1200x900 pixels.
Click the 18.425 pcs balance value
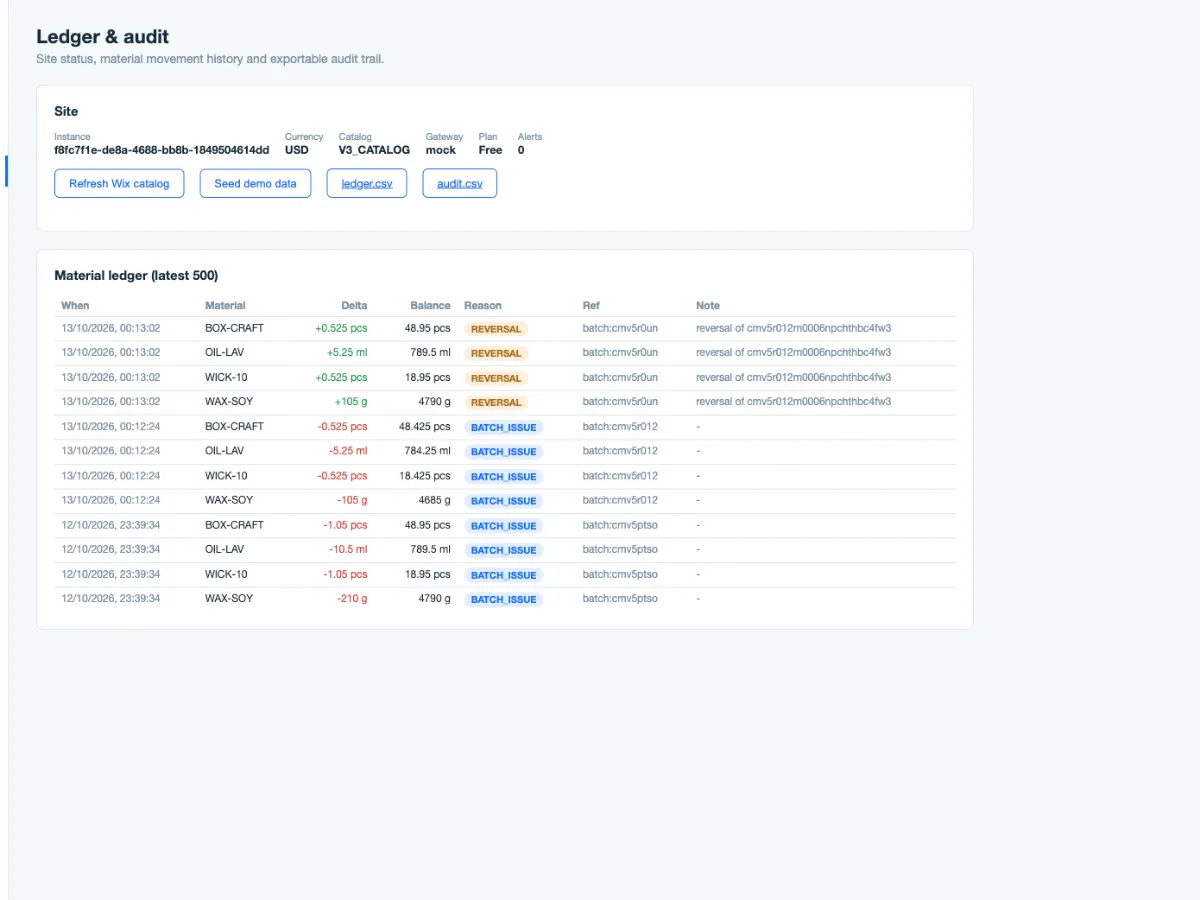(424, 476)
